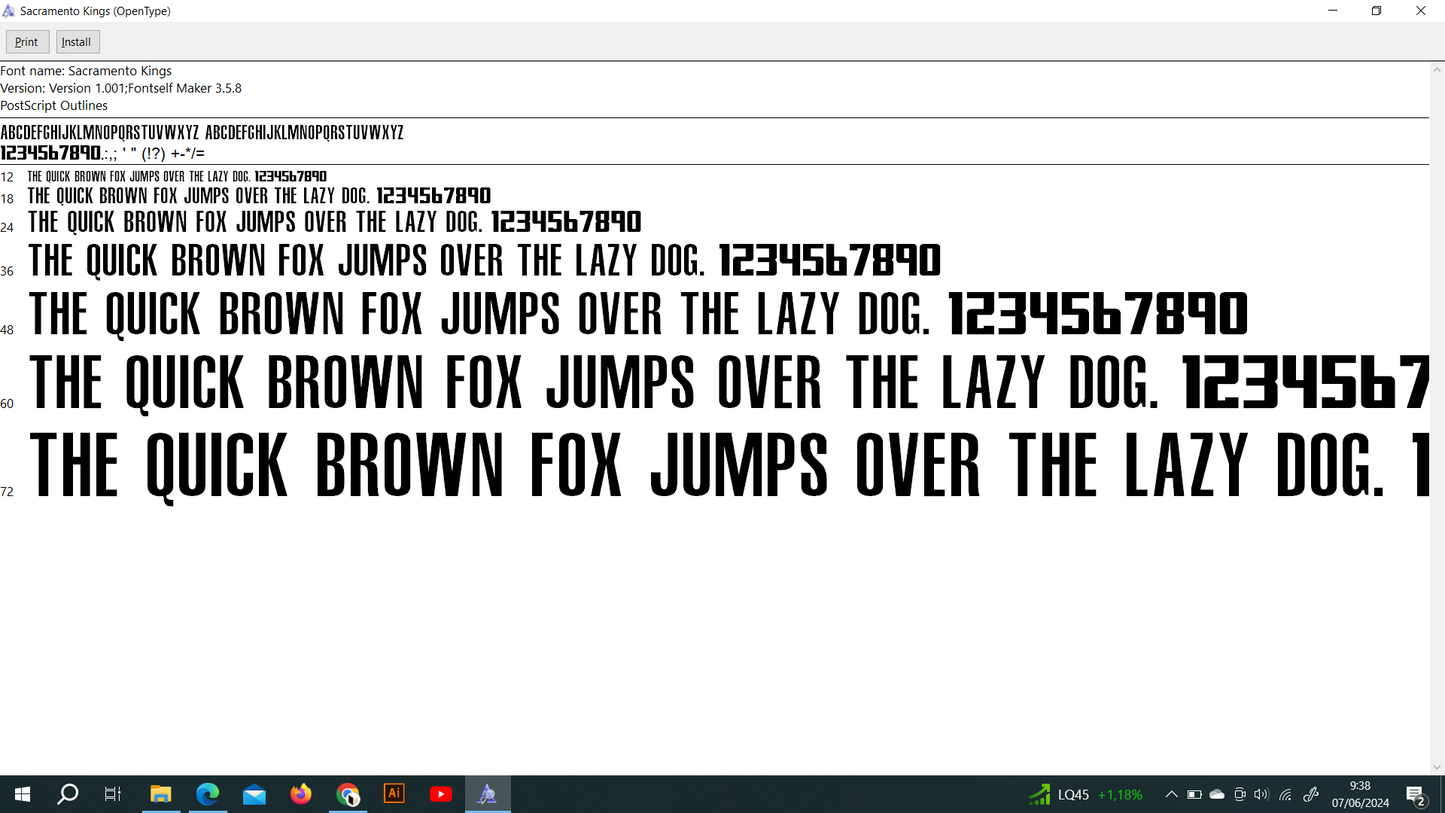Click the Print button

(27, 42)
